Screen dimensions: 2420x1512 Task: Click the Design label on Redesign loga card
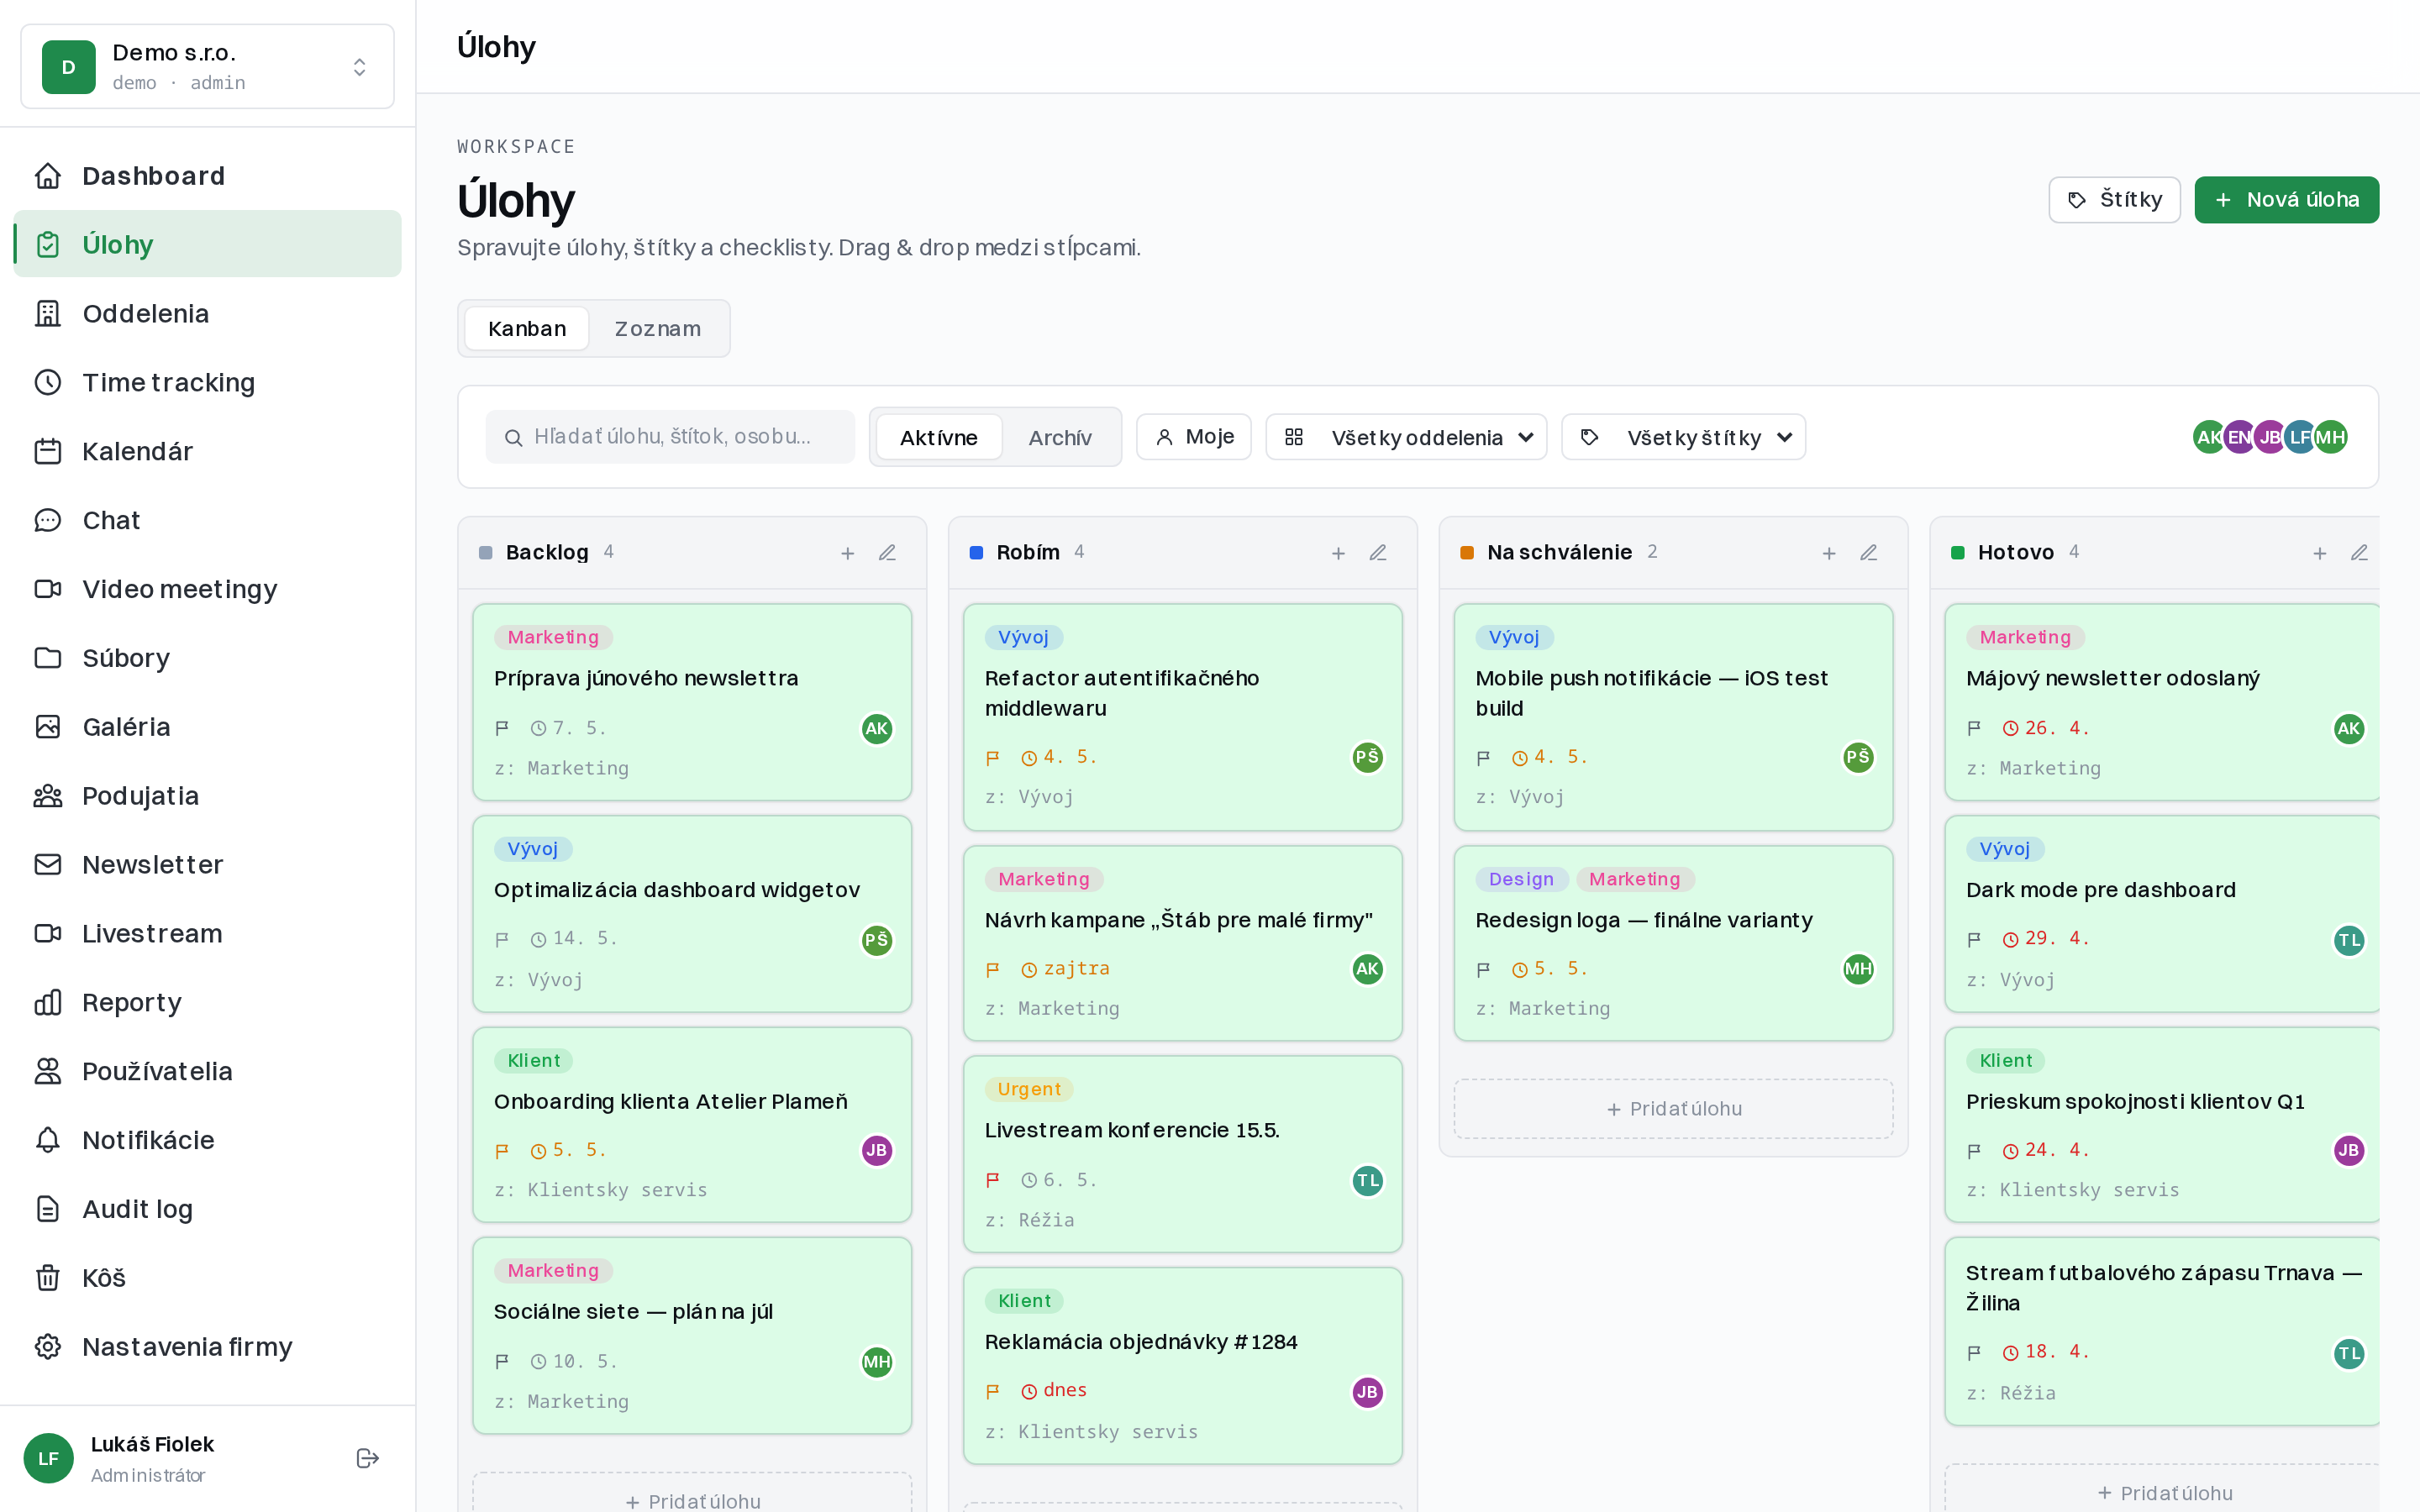tap(1521, 879)
